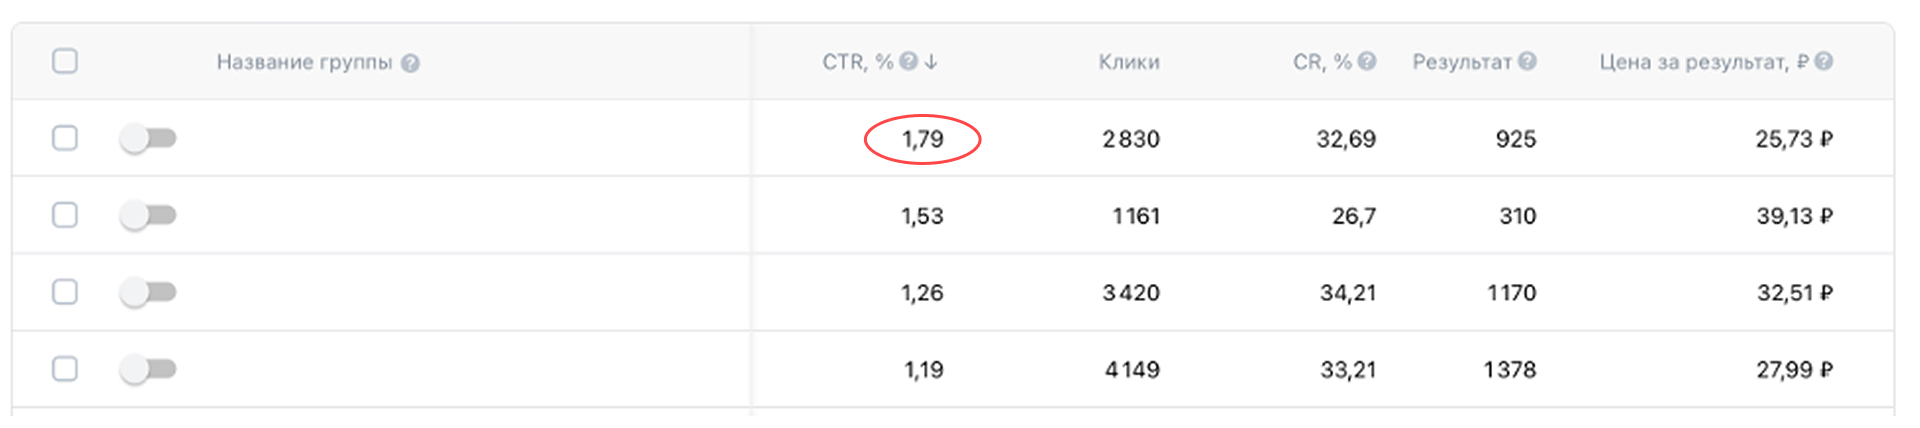Click the circled 1,79 CTR value
1920x428 pixels.
922,139
